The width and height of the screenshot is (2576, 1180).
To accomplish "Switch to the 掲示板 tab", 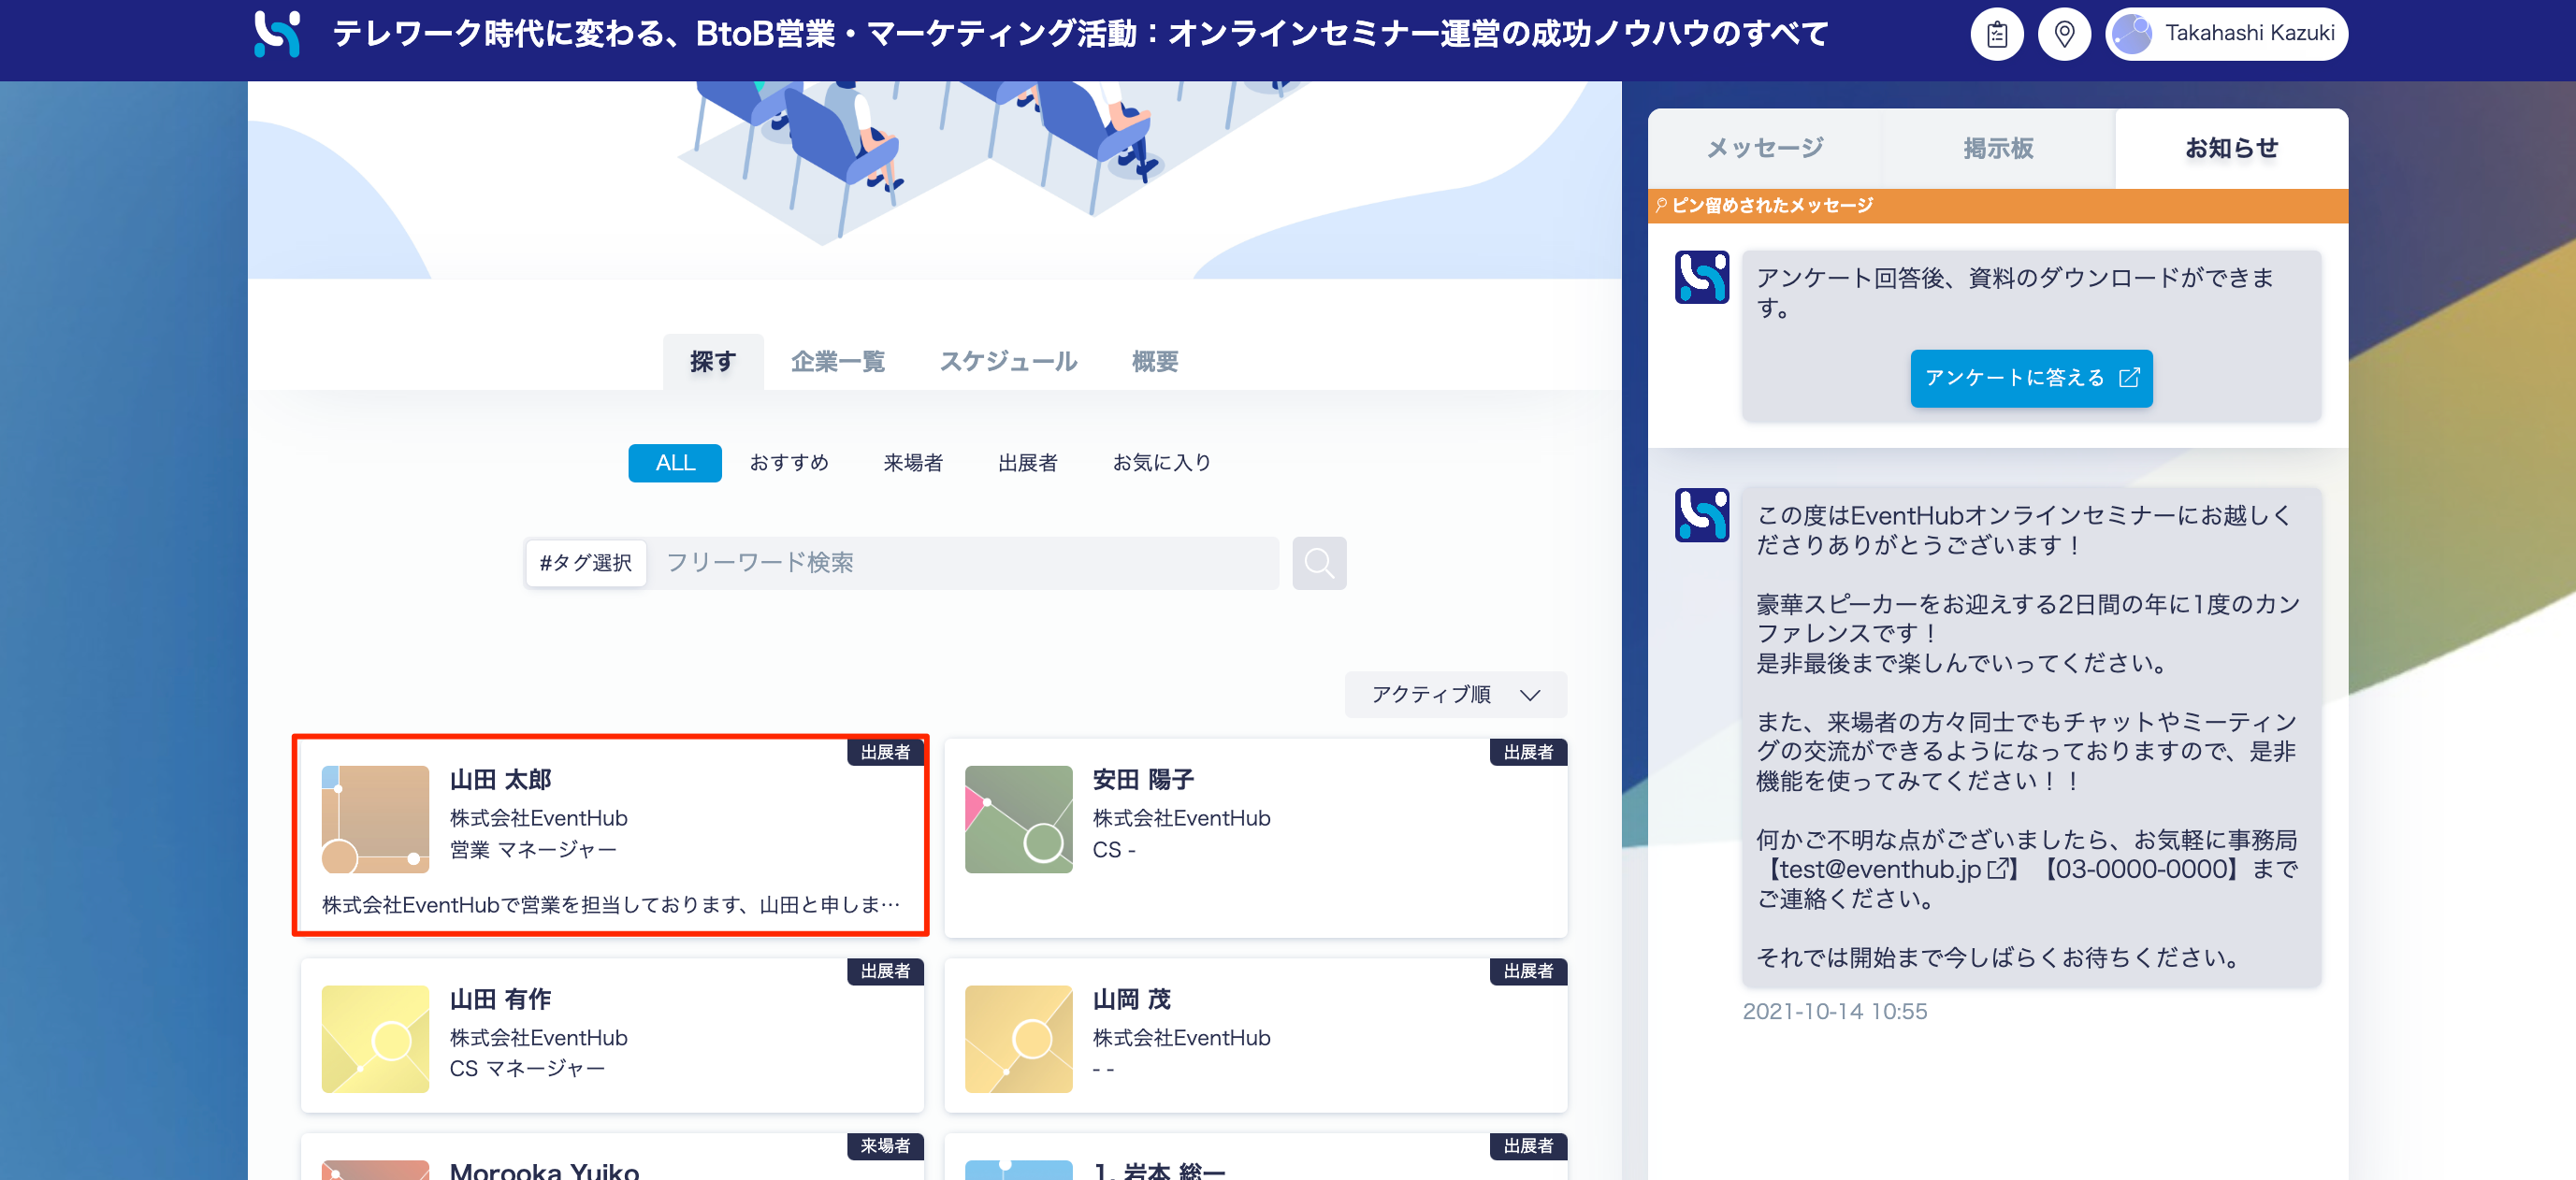I will [x=1997, y=149].
